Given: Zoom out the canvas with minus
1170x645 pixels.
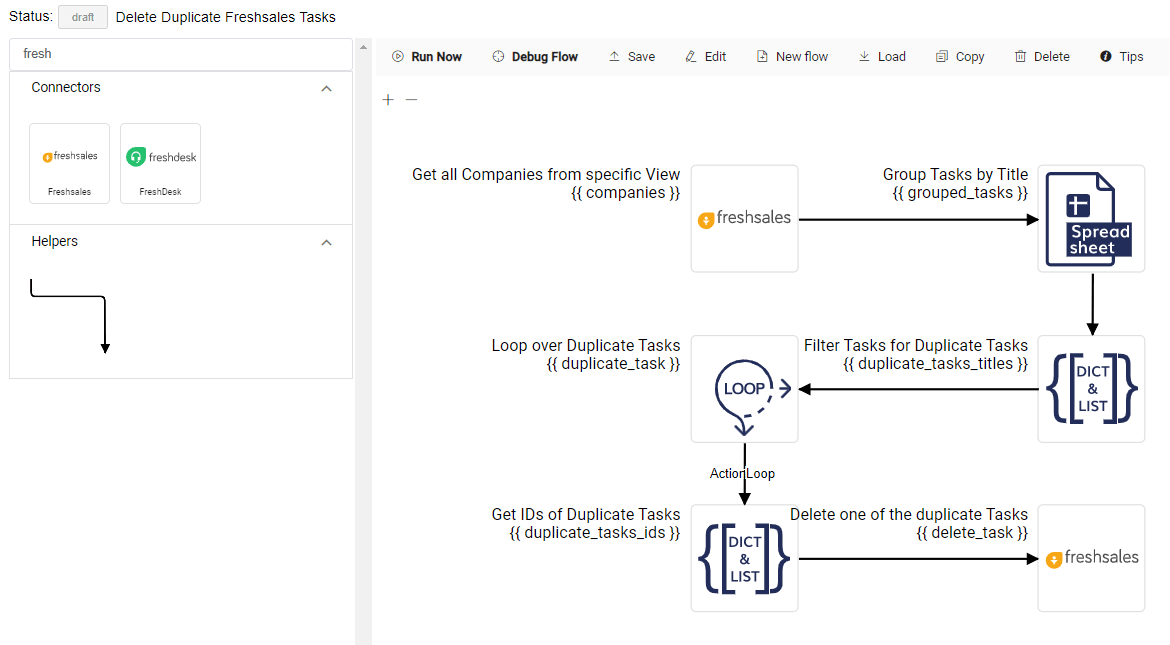Looking at the screenshot, I should [x=411, y=99].
